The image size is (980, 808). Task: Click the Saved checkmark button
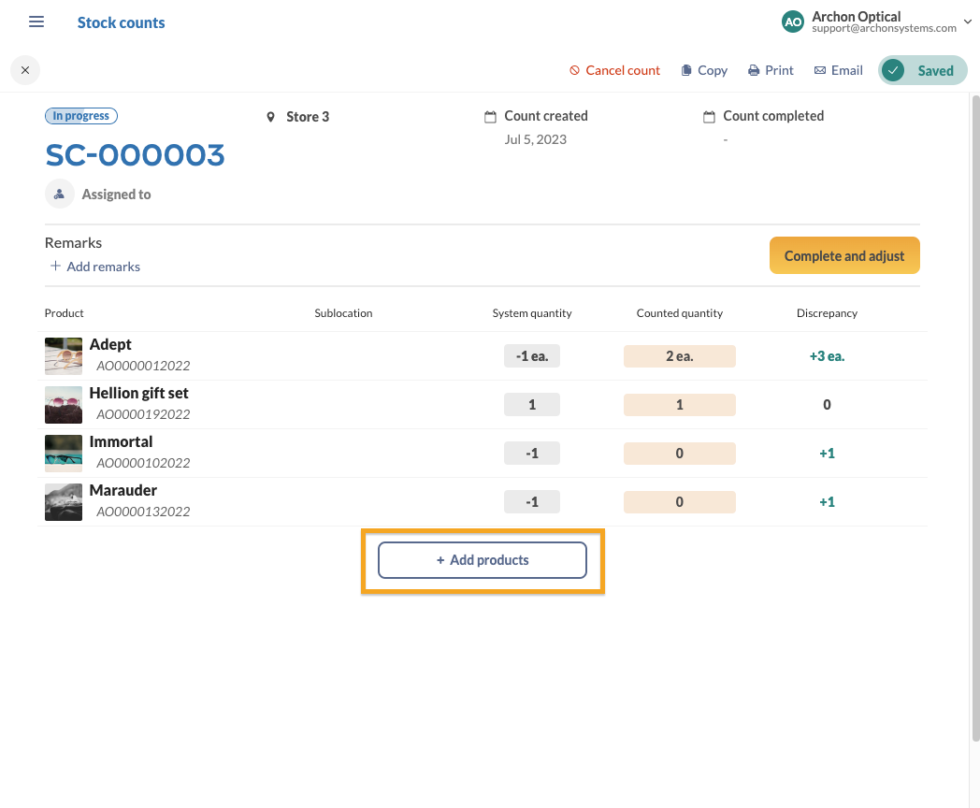(922, 71)
